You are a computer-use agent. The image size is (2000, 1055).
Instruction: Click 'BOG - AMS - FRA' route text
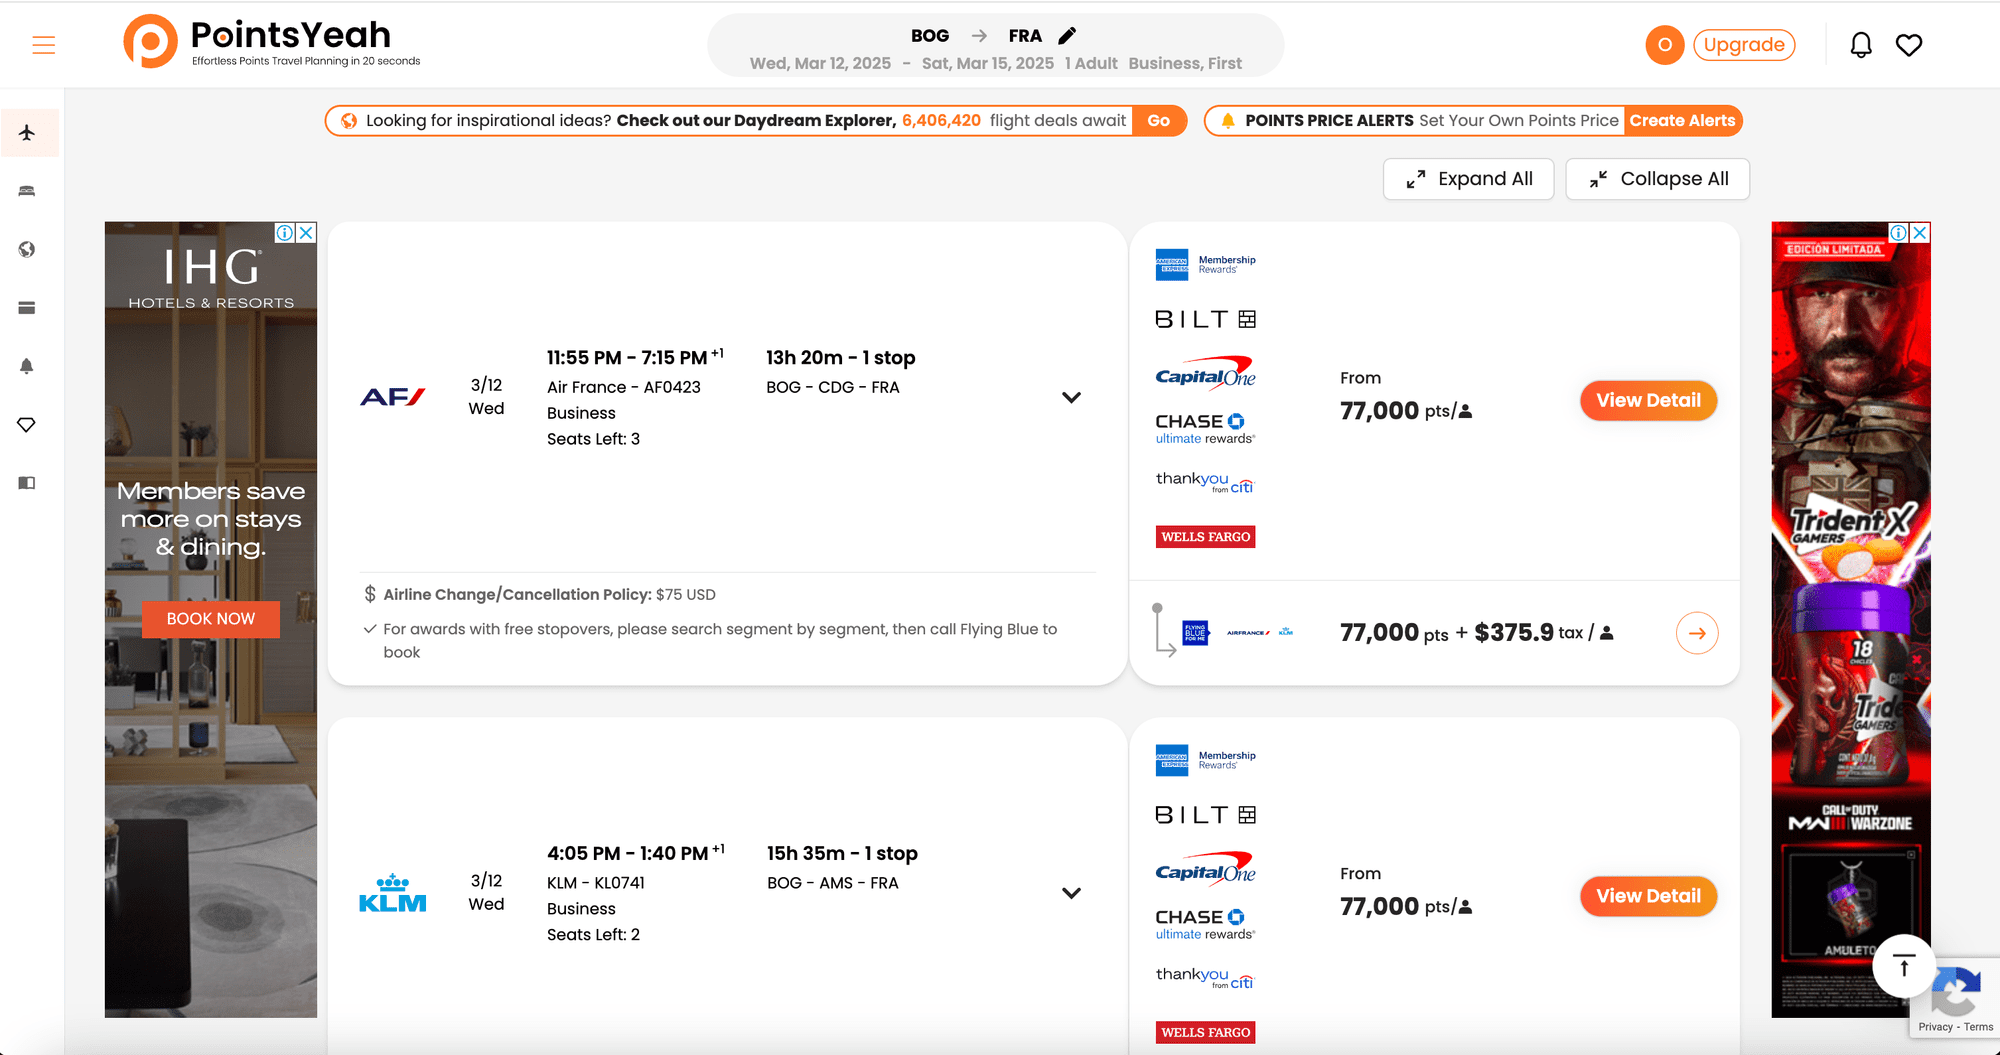coord(833,883)
